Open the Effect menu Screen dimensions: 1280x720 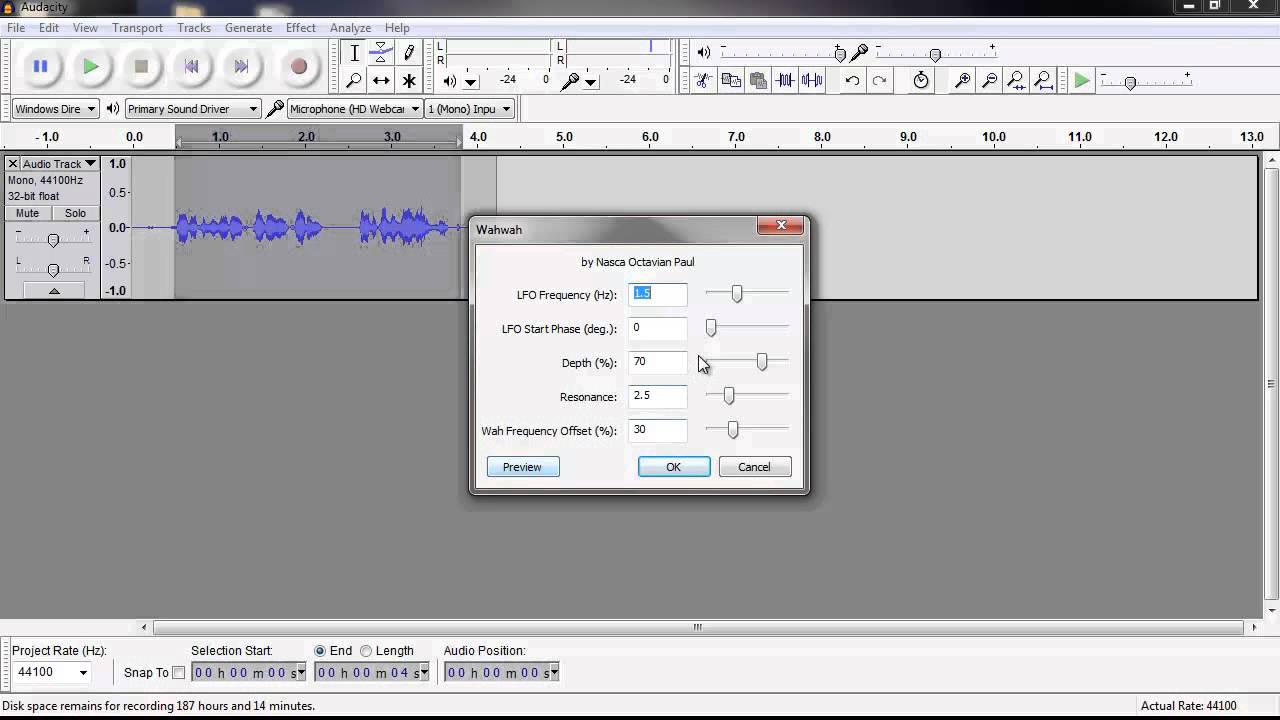(300, 28)
